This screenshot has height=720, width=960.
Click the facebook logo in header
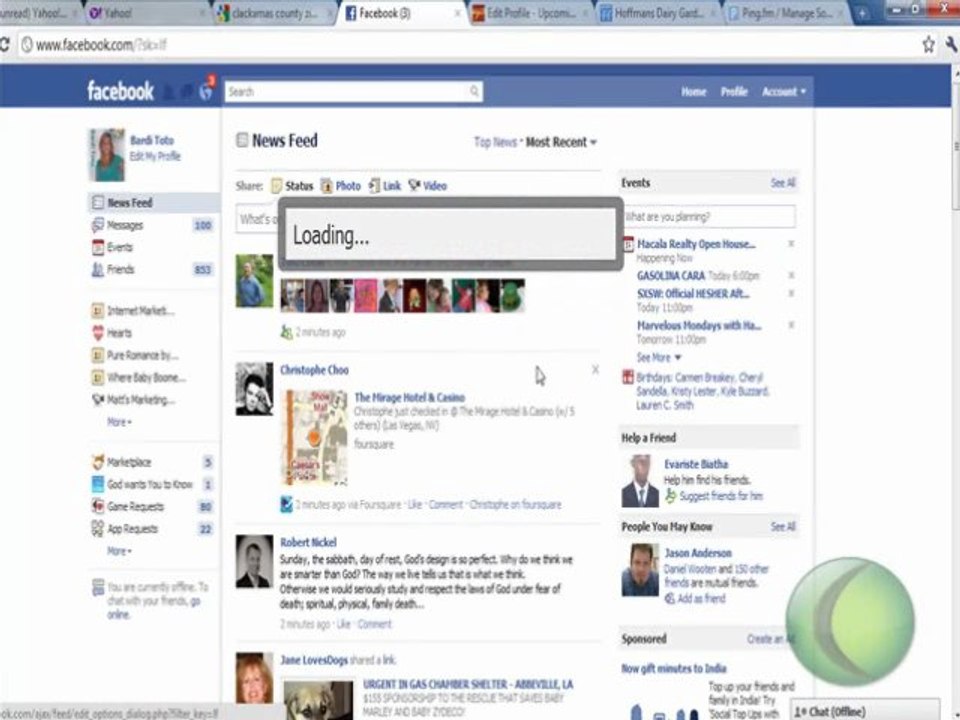coord(121,91)
